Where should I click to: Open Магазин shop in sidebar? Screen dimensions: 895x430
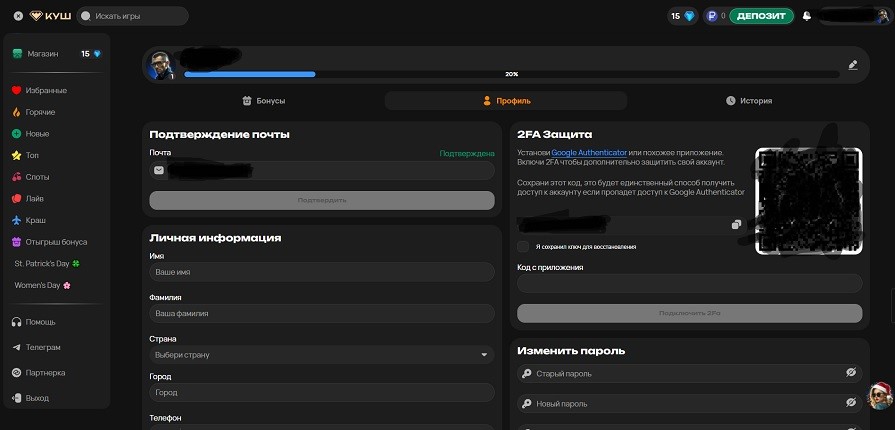coord(43,54)
